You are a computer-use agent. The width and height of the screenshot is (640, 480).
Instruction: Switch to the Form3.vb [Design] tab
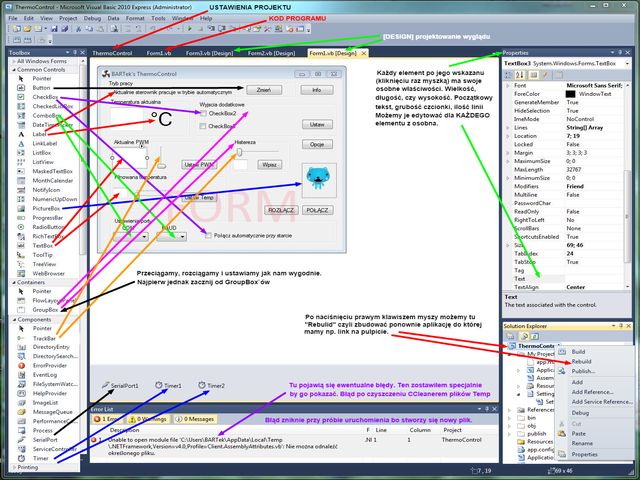[x=209, y=53]
